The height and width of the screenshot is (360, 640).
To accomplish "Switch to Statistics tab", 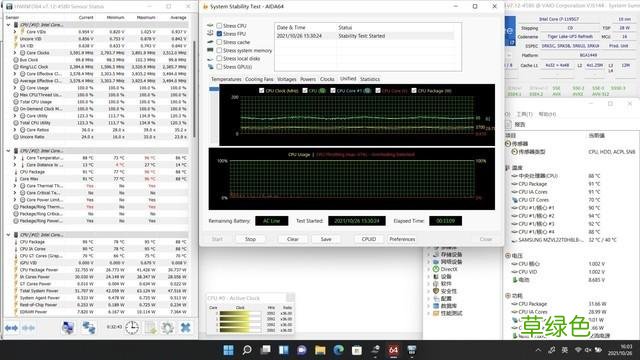I will click(x=370, y=79).
